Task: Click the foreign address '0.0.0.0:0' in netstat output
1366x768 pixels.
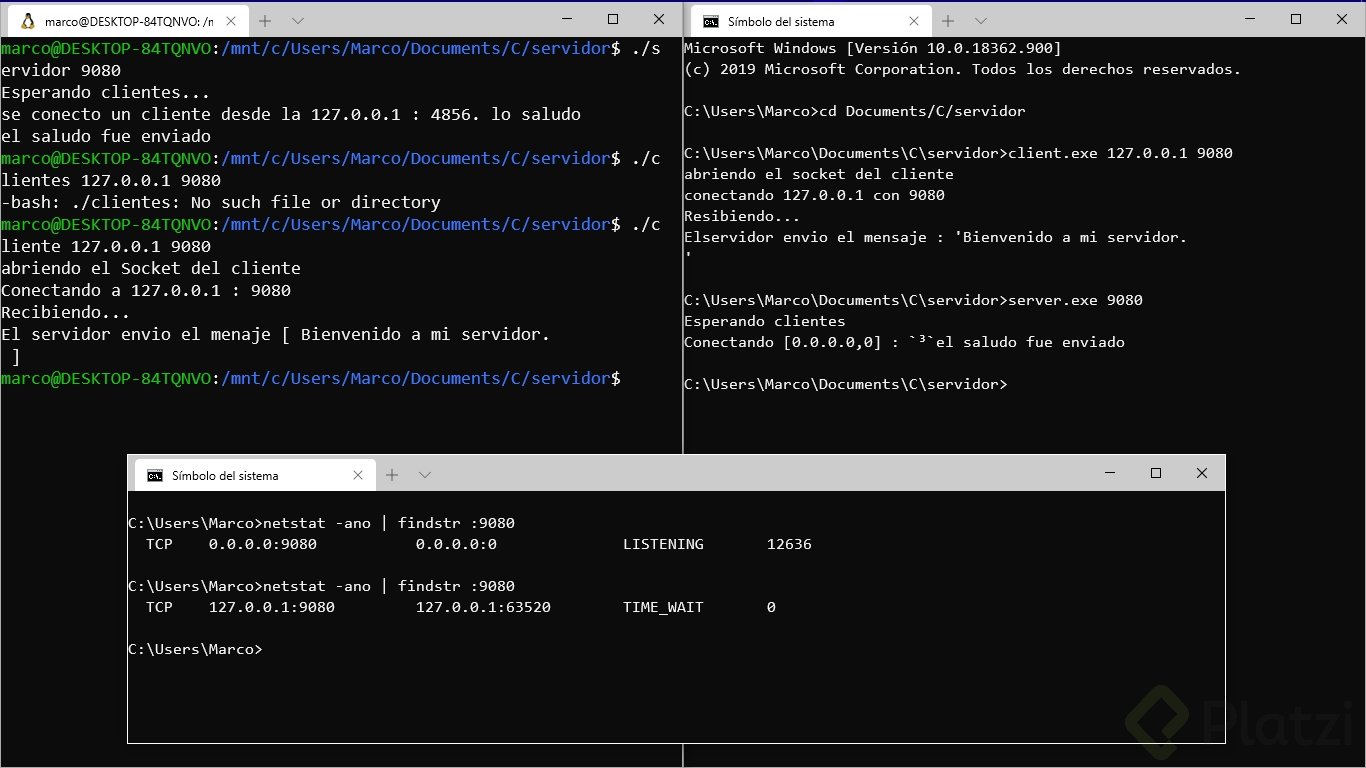Action: coord(456,544)
